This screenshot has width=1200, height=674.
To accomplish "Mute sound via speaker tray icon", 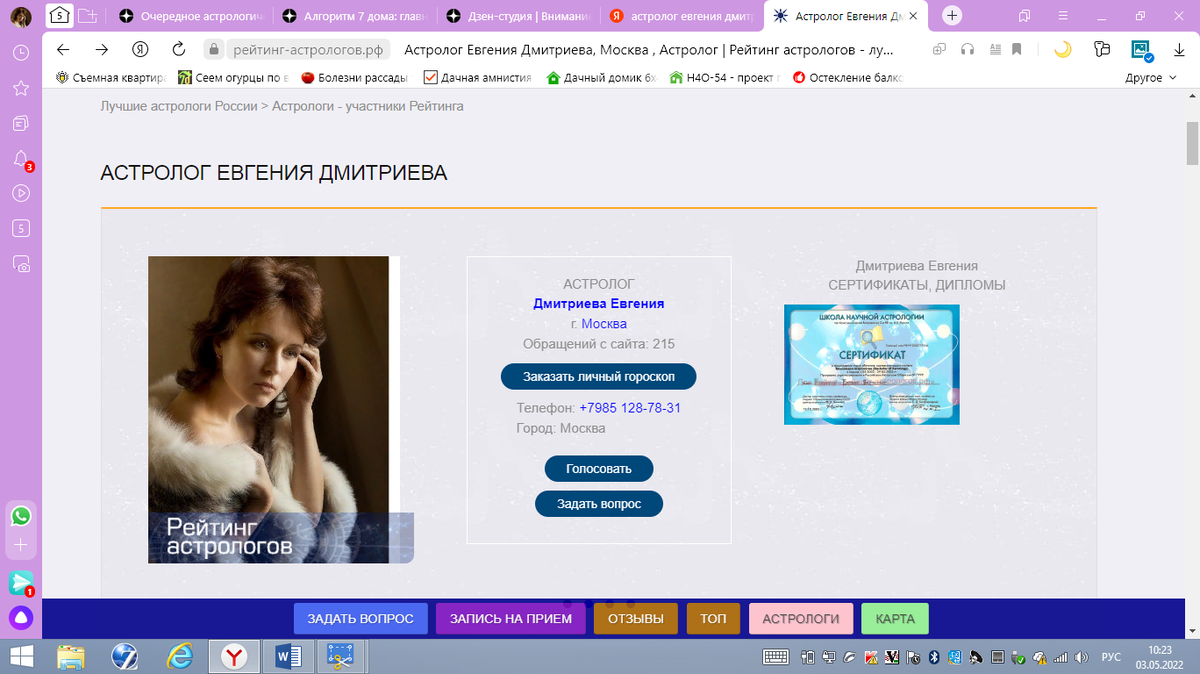I will (x=1081, y=658).
